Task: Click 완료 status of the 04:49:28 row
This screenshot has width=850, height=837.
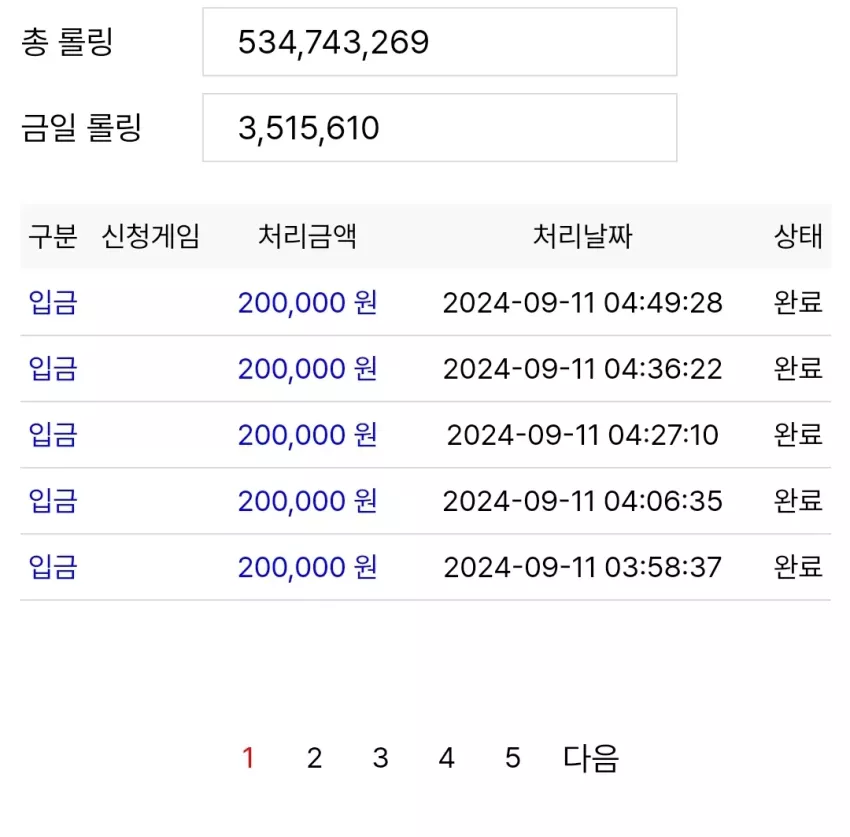Action: click(799, 302)
